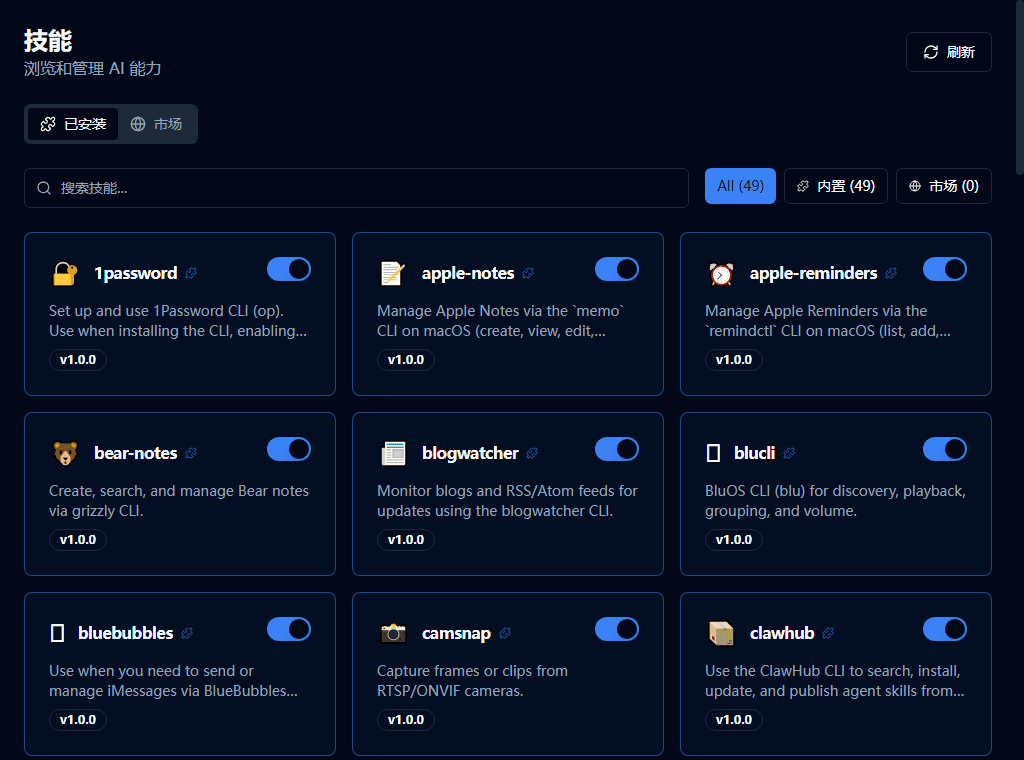Click the 1password lock icon
1024x760 pixels.
64,274
